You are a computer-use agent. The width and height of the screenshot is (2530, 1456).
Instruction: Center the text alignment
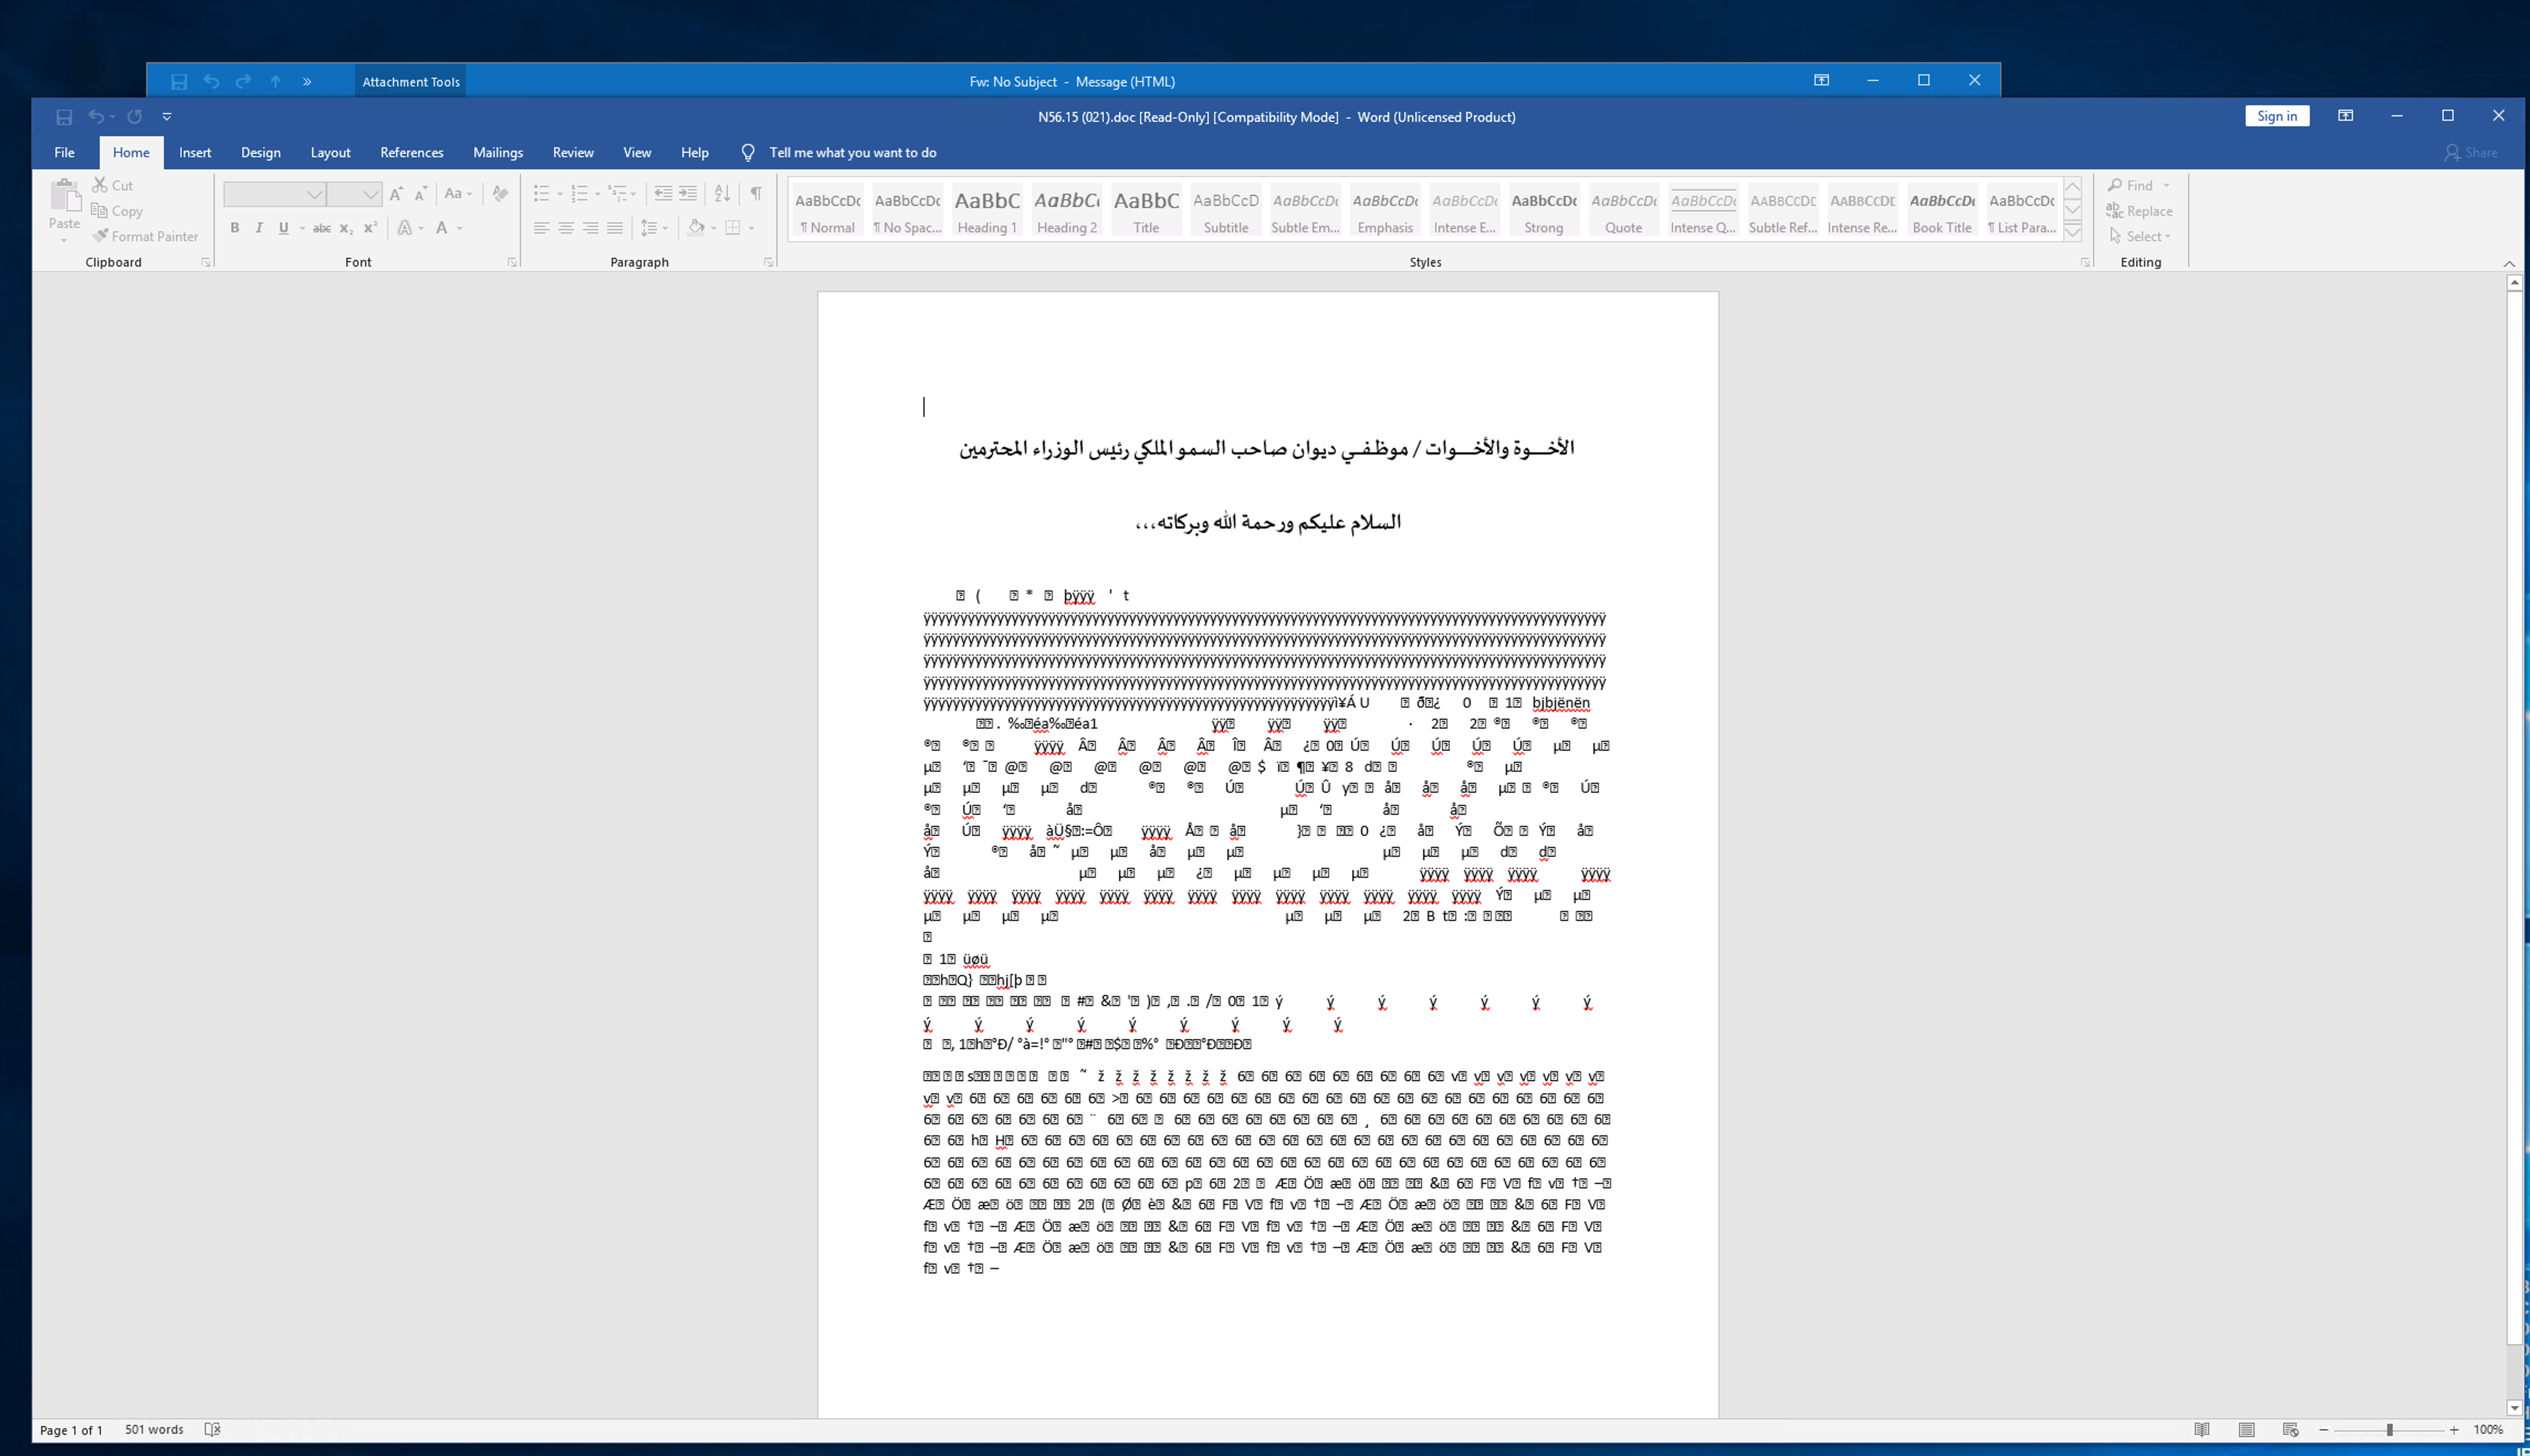[x=566, y=228]
